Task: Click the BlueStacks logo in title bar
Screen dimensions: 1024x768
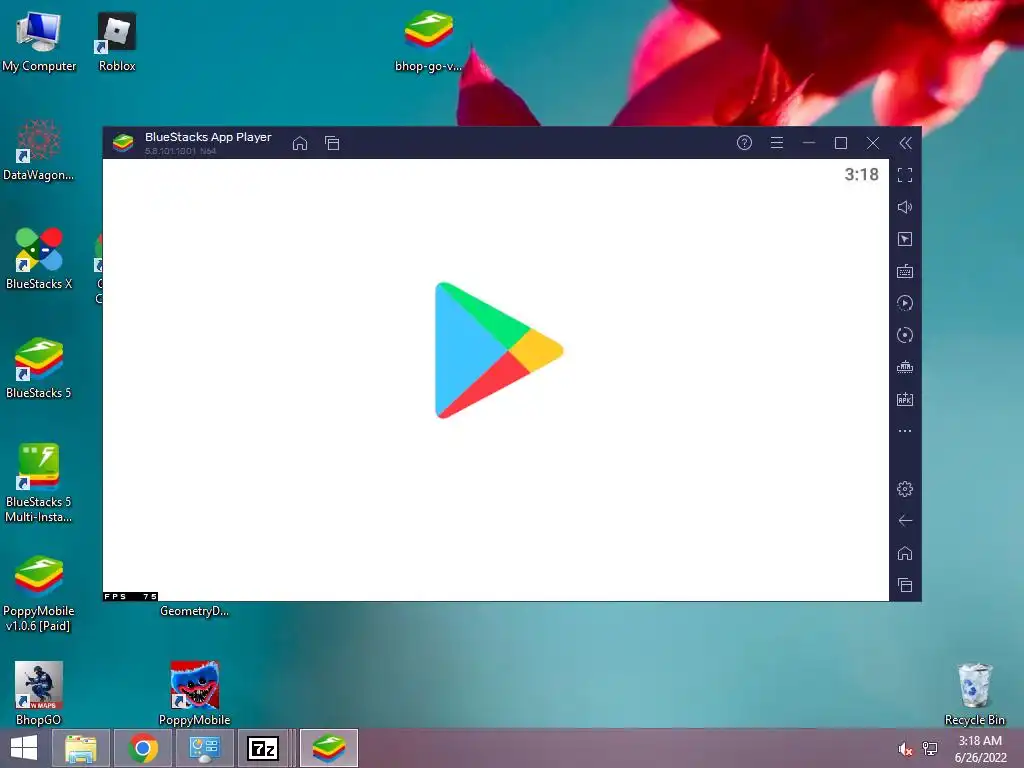Action: tap(123, 142)
